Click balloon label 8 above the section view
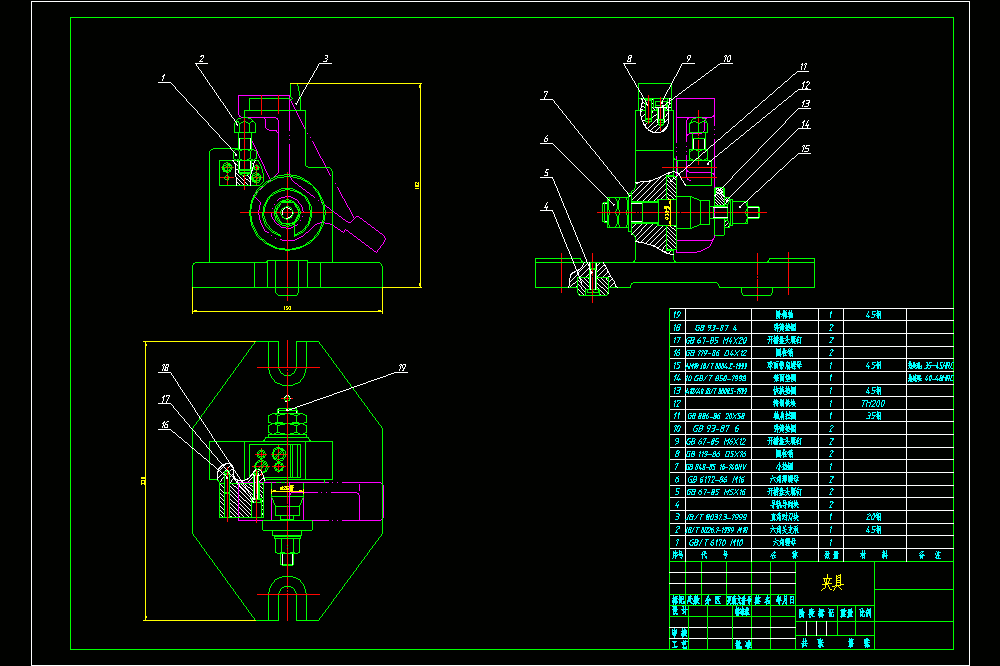 pyautogui.click(x=629, y=59)
